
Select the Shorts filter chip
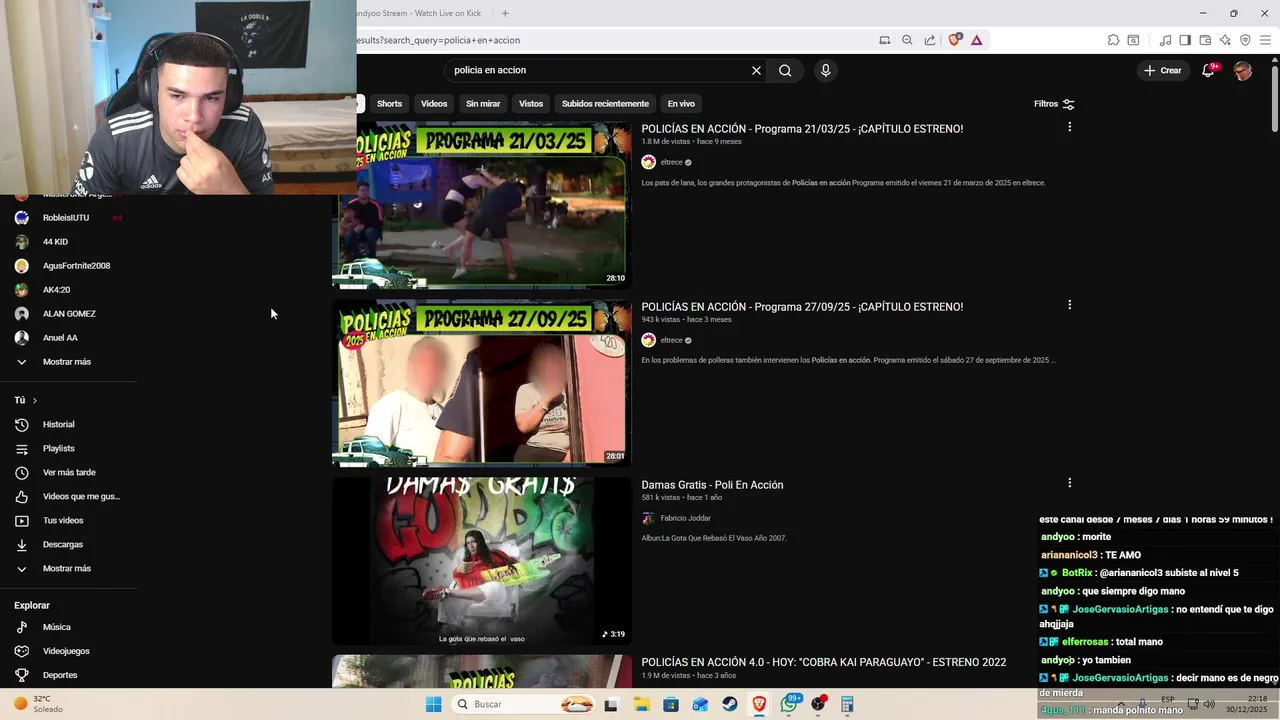[x=389, y=104]
